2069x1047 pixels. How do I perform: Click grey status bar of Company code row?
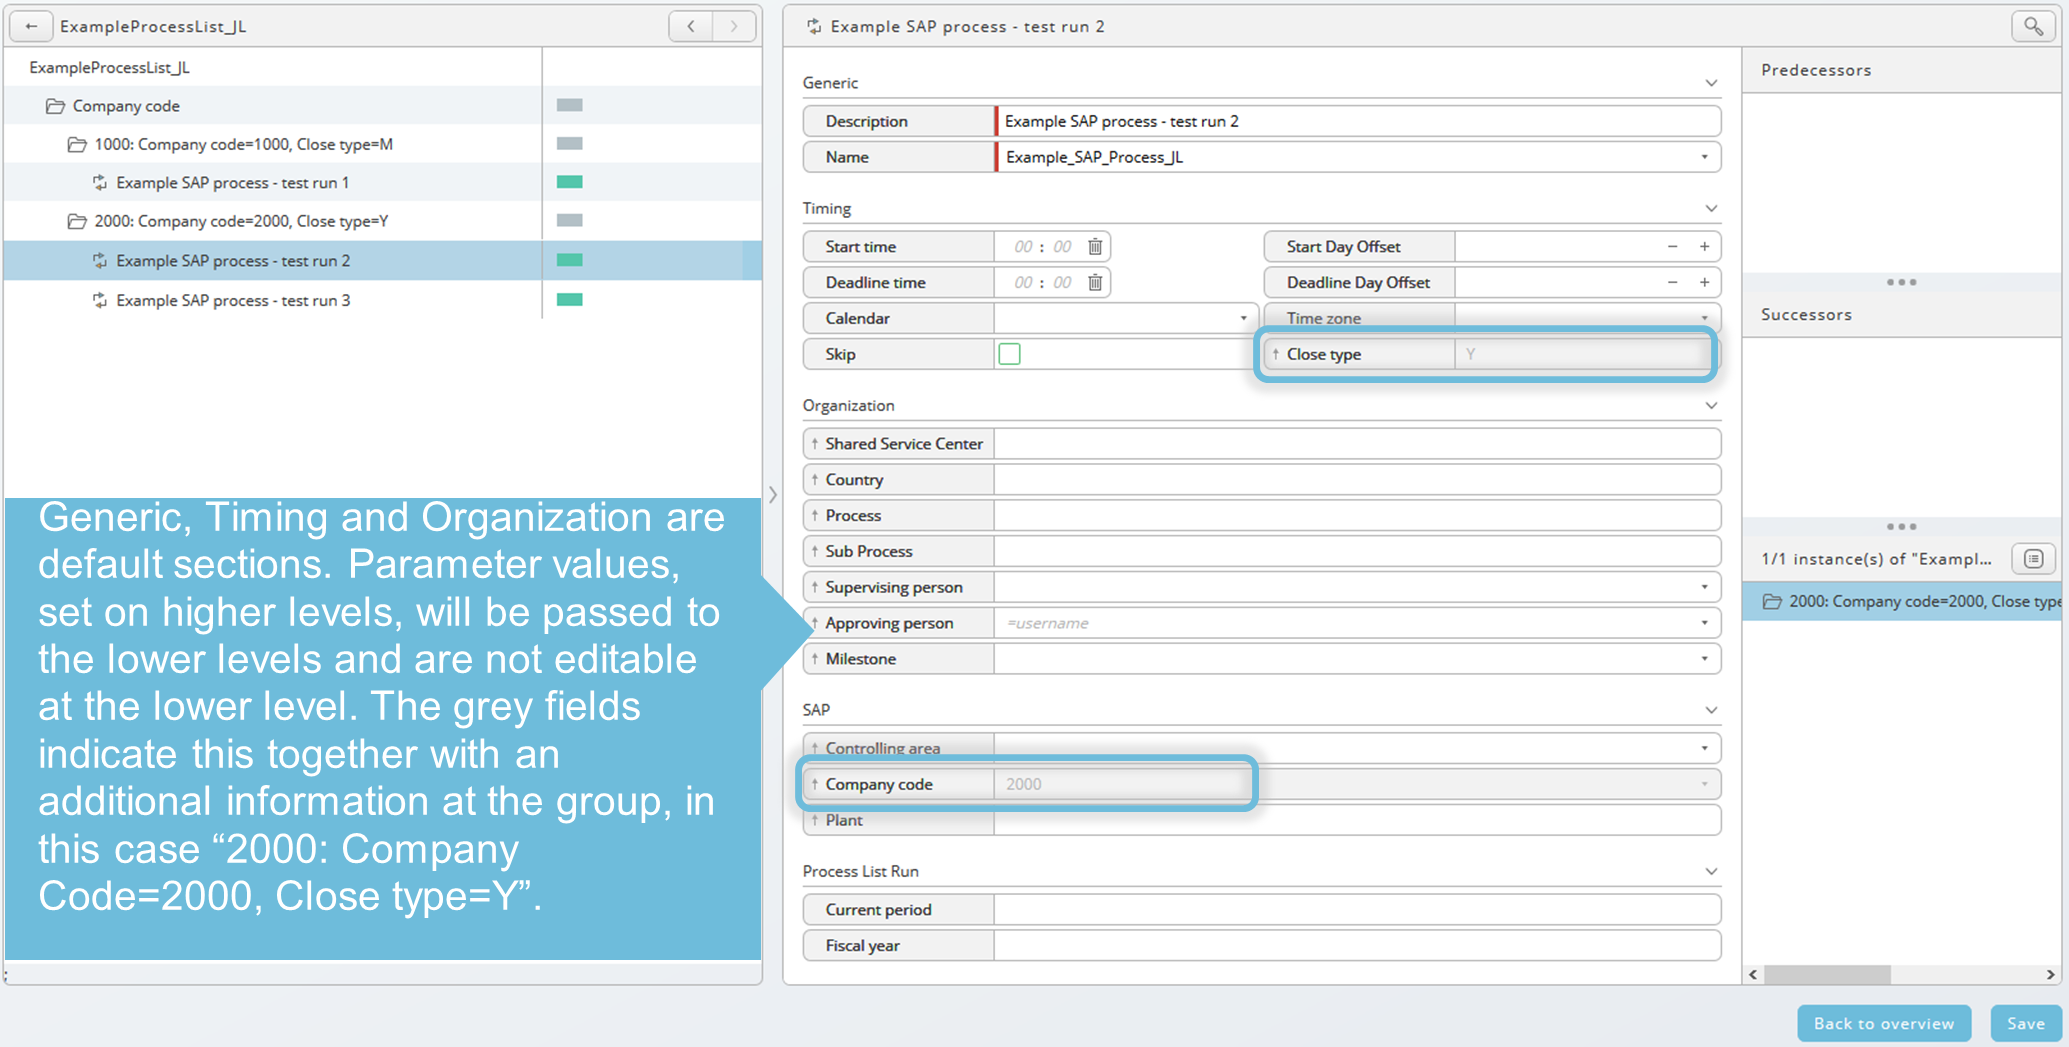pyautogui.click(x=569, y=105)
